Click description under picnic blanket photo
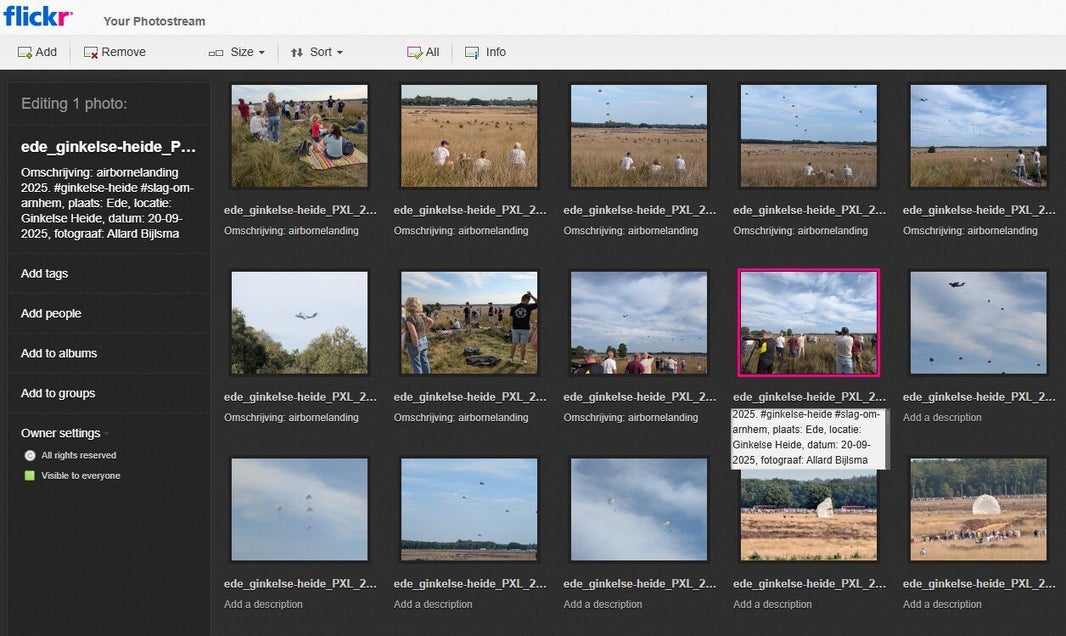This screenshot has width=1066, height=636. point(292,231)
